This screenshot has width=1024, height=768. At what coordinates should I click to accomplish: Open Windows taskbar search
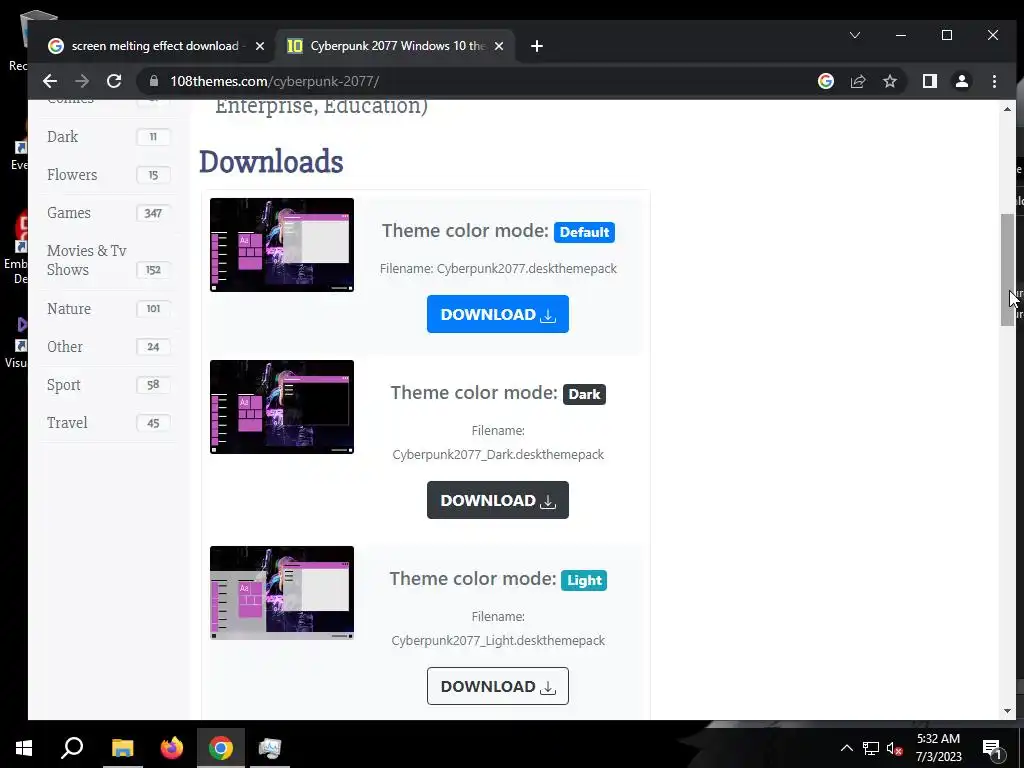click(72, 748)
